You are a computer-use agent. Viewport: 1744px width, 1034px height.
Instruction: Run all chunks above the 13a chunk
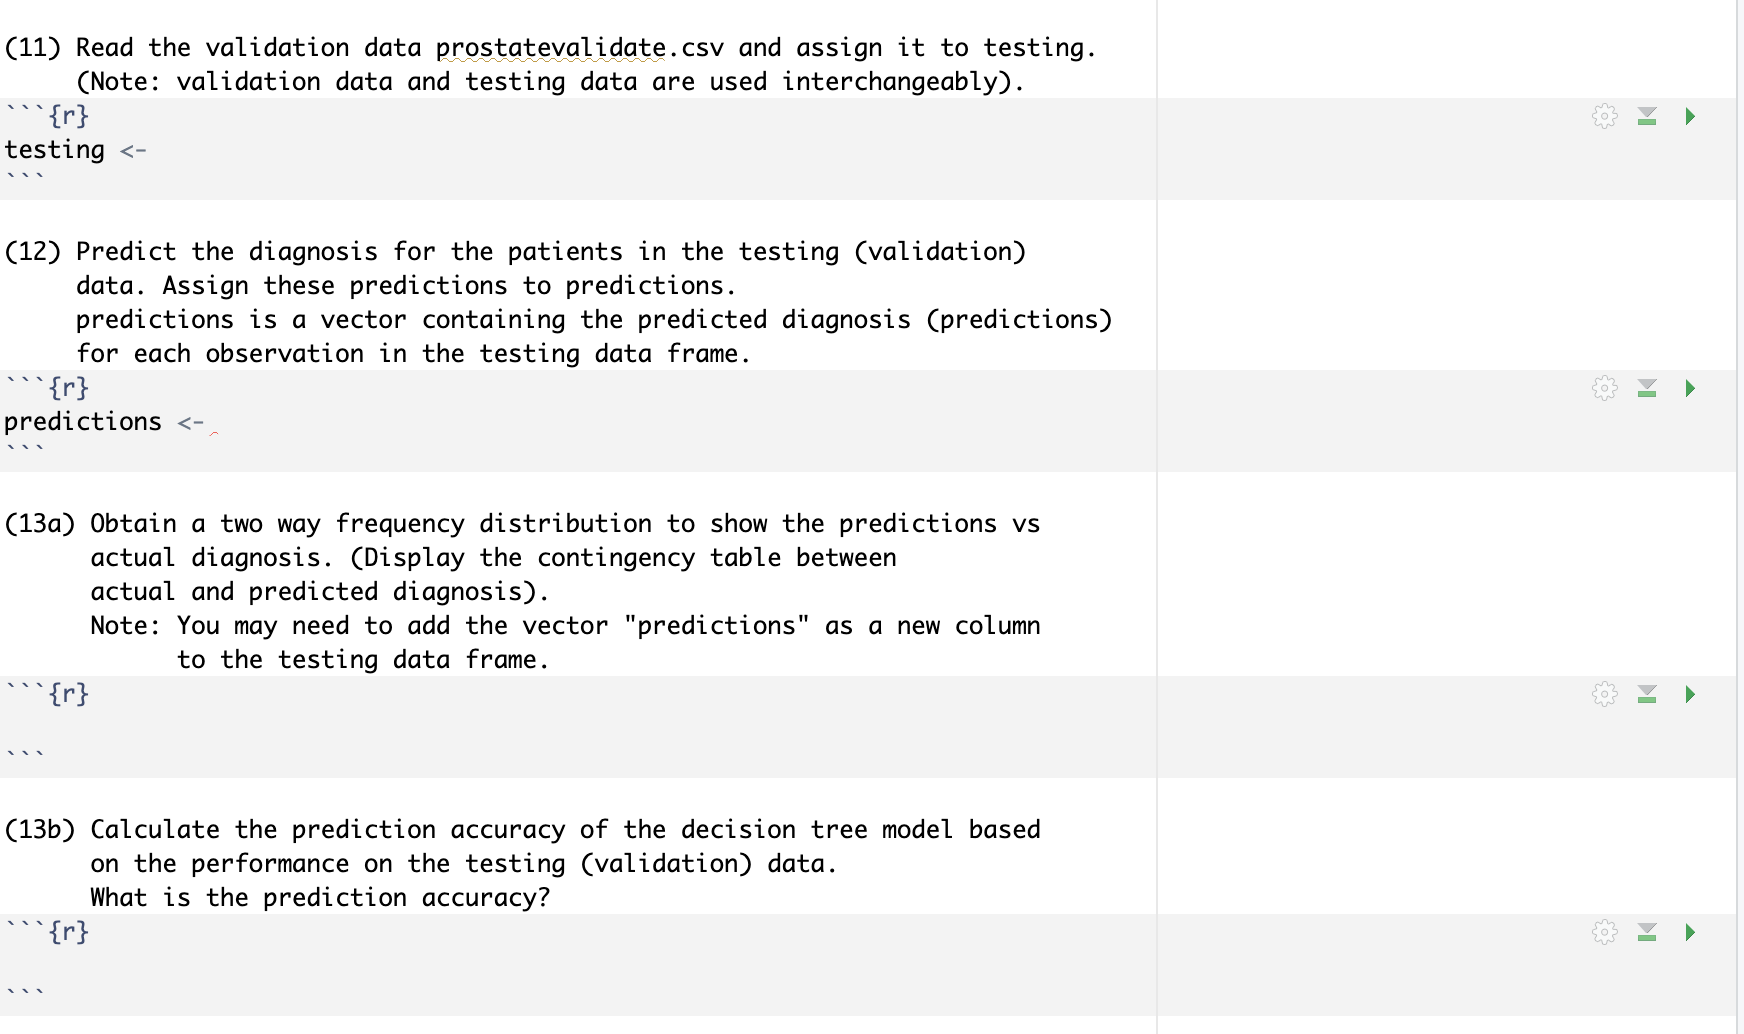[1648, 694]
